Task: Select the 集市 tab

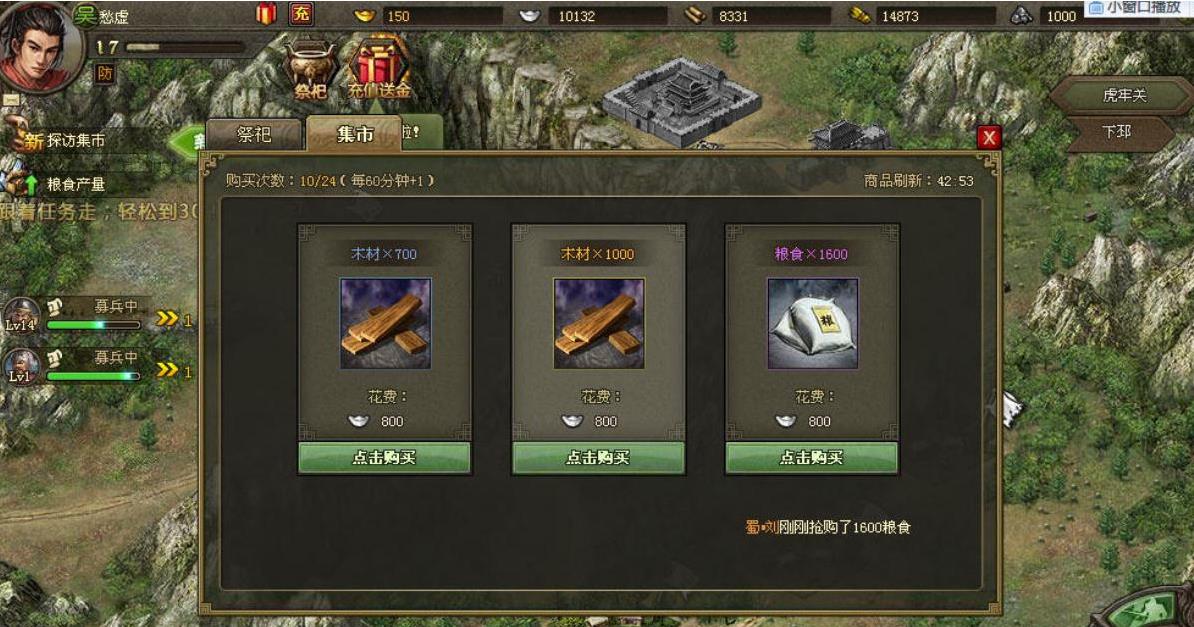Action: click(355, 134)
